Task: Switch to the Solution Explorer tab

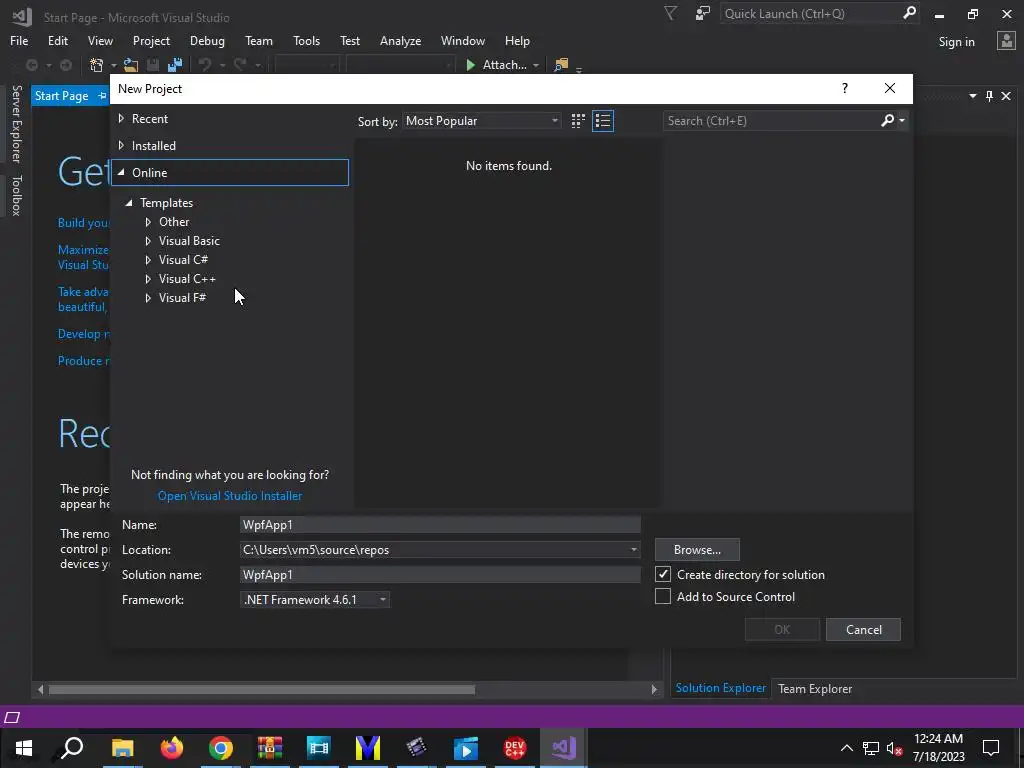Action: tap(720, 688)
